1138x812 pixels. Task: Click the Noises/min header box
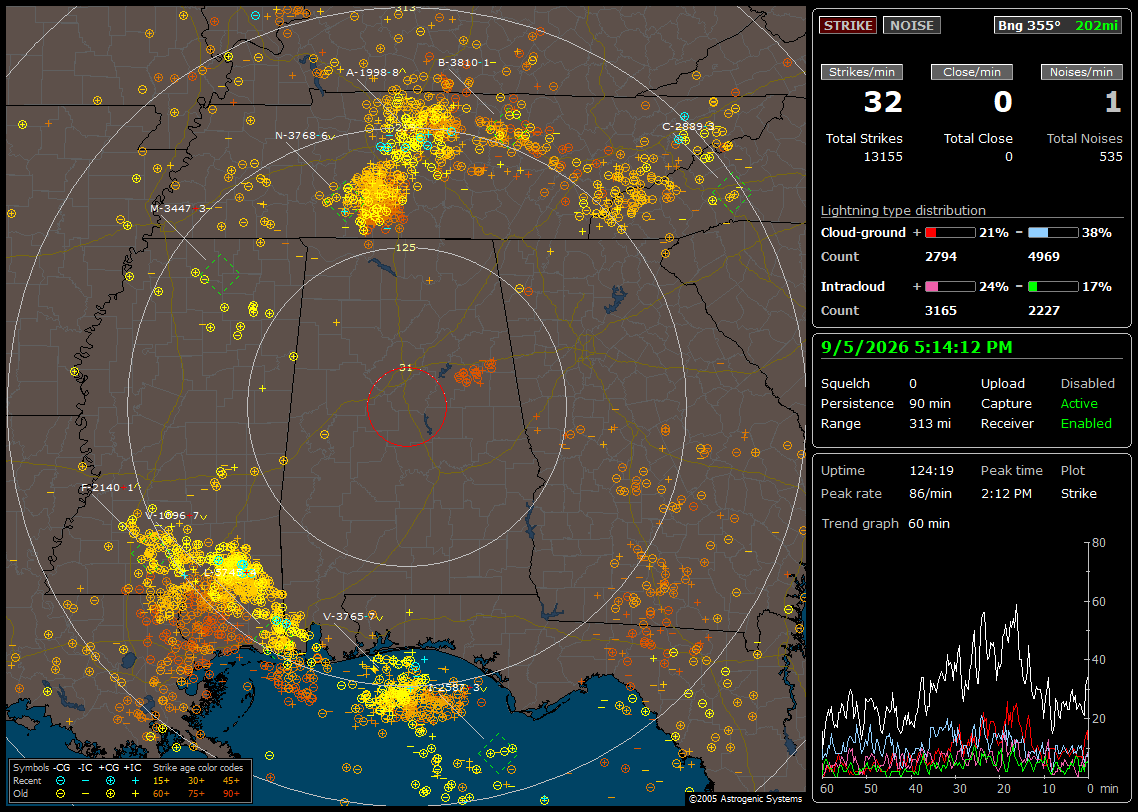pos(1081,72)
